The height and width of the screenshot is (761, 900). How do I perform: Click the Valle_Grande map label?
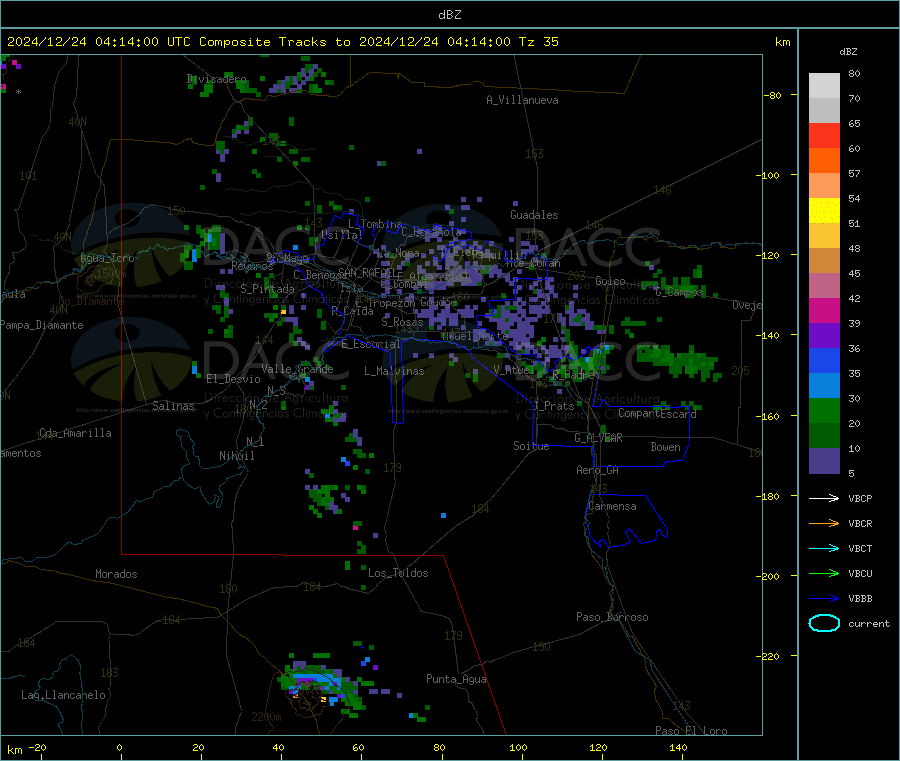[297, 369]
